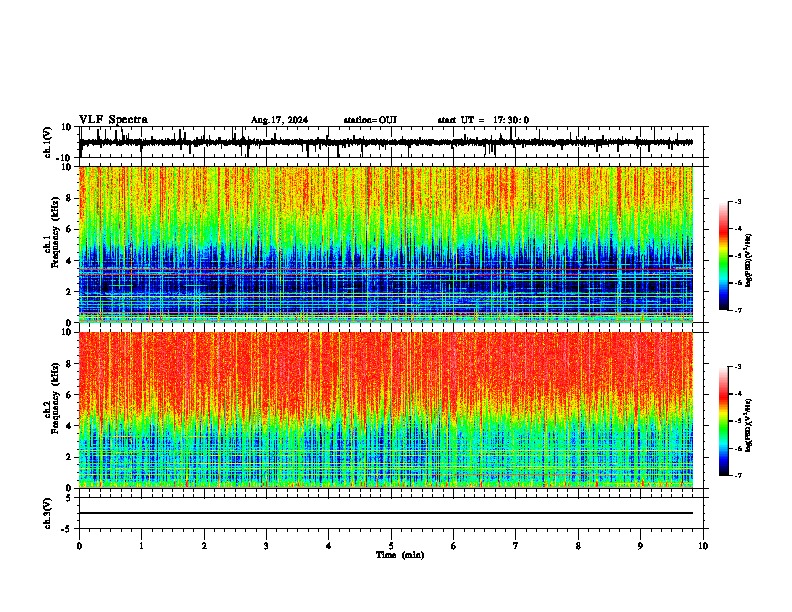Screen dimensions: 792x612
Task: Click time axis tick label 7
Action: coord(516,546)
